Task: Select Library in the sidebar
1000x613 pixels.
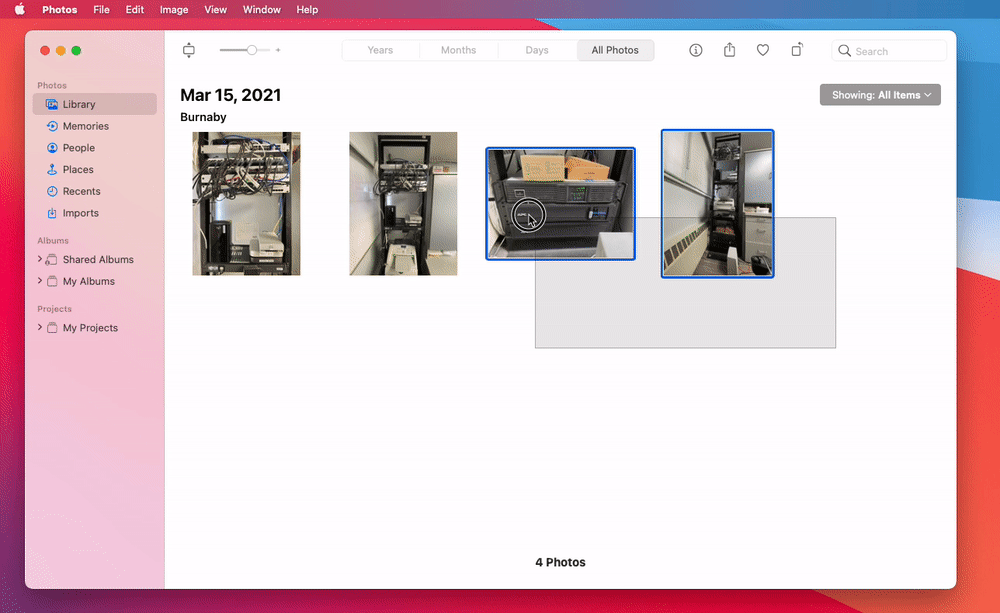Action: pos(94,104)
